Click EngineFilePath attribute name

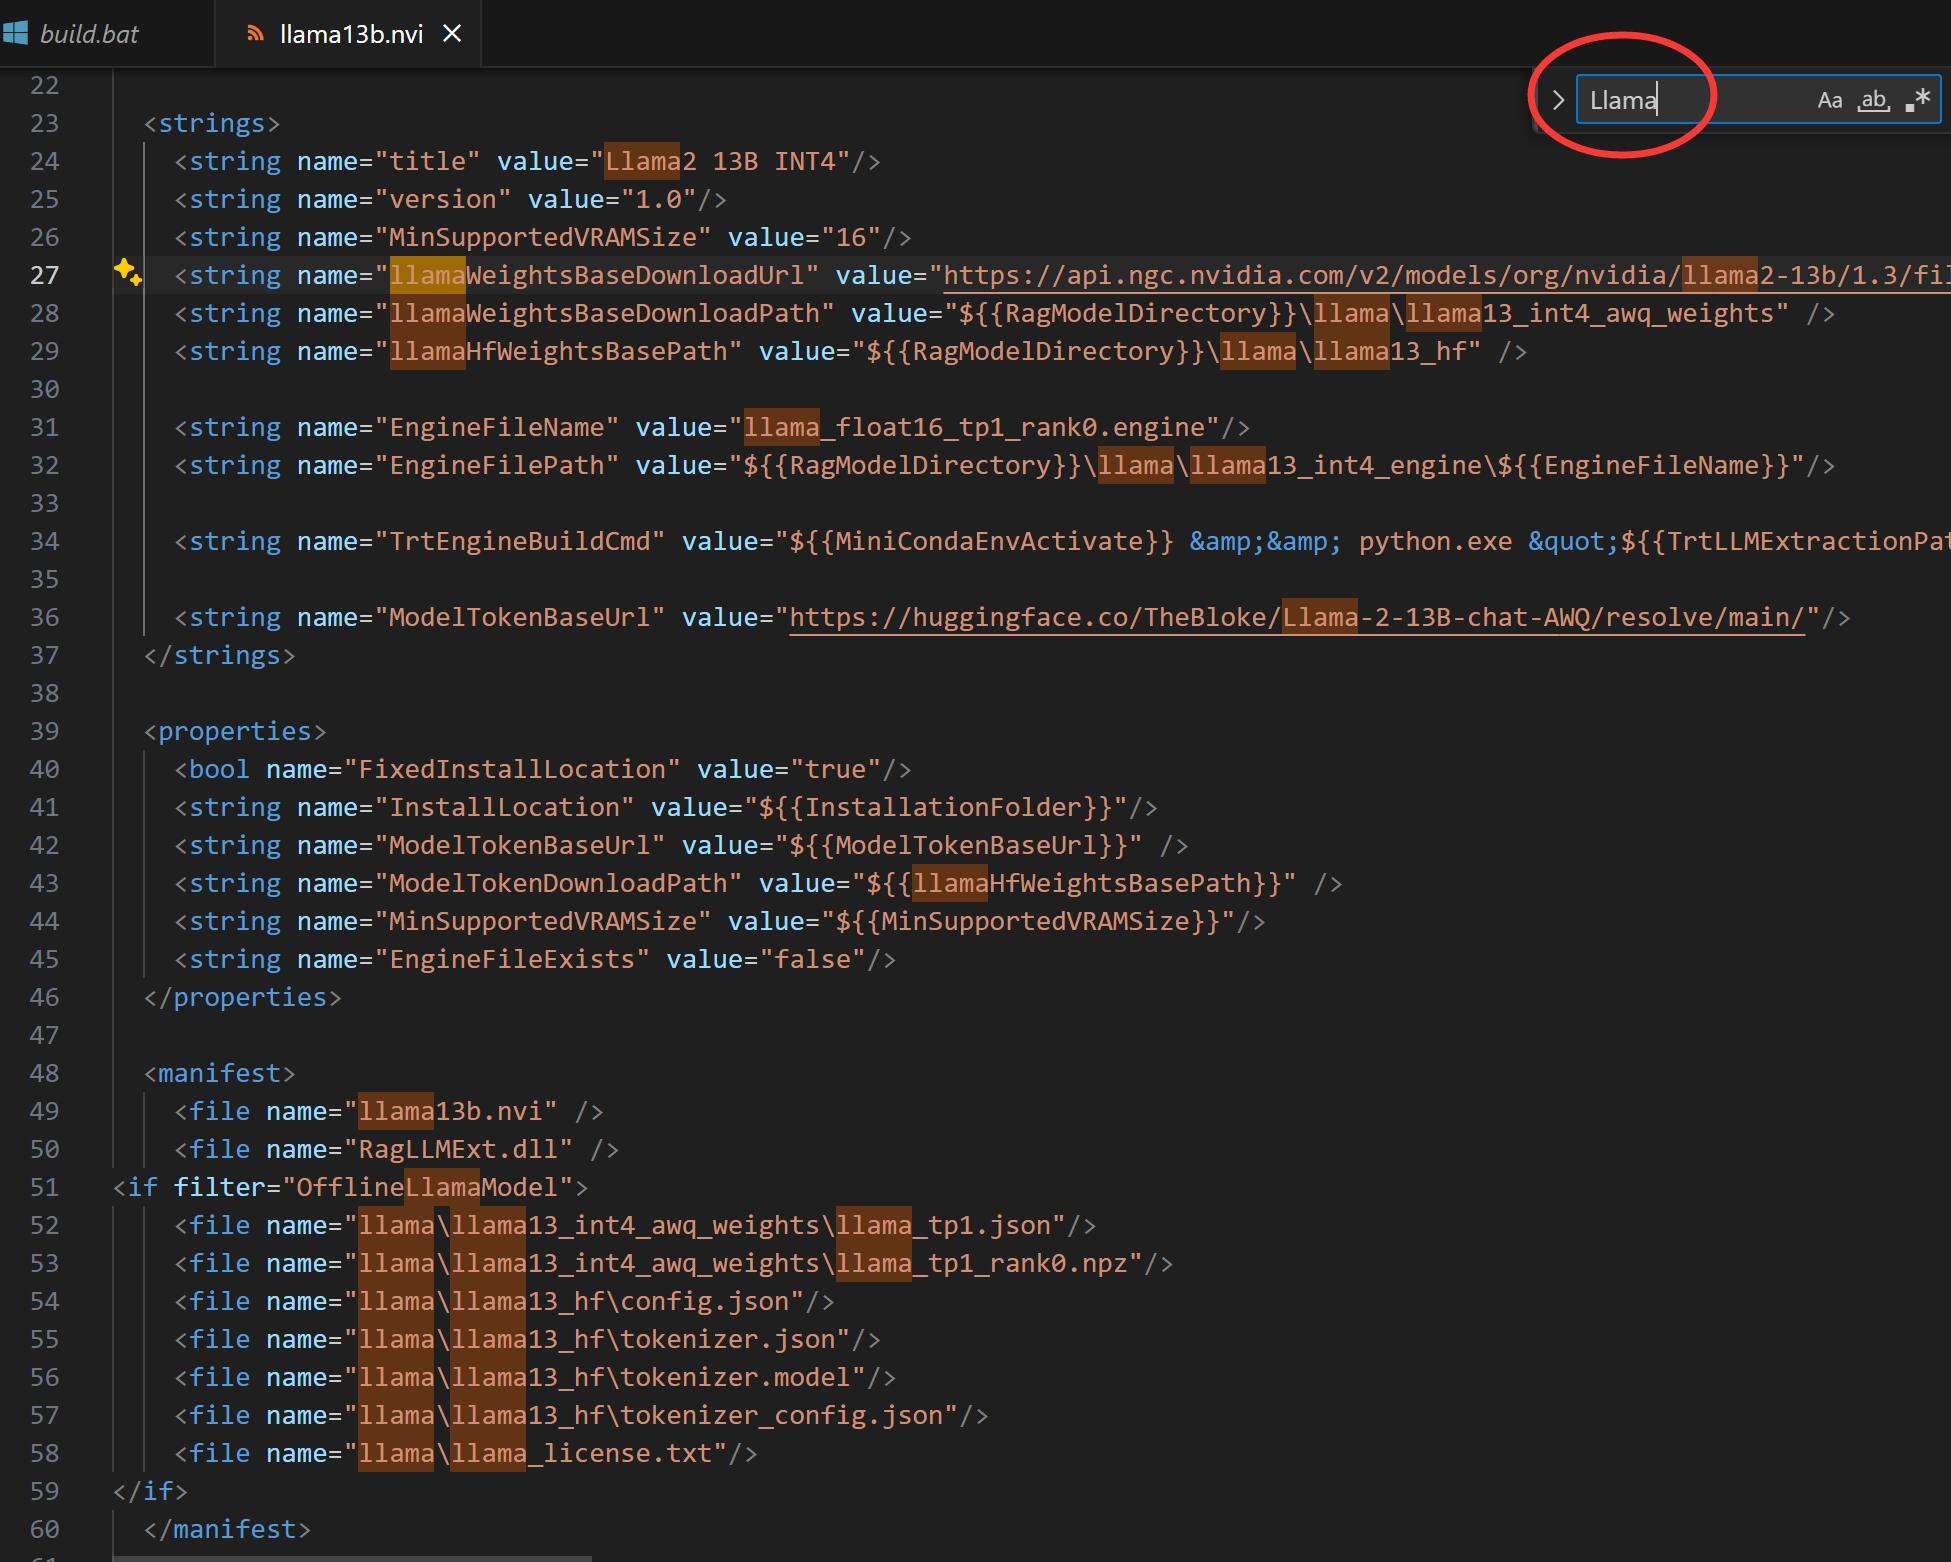point(497,465)
